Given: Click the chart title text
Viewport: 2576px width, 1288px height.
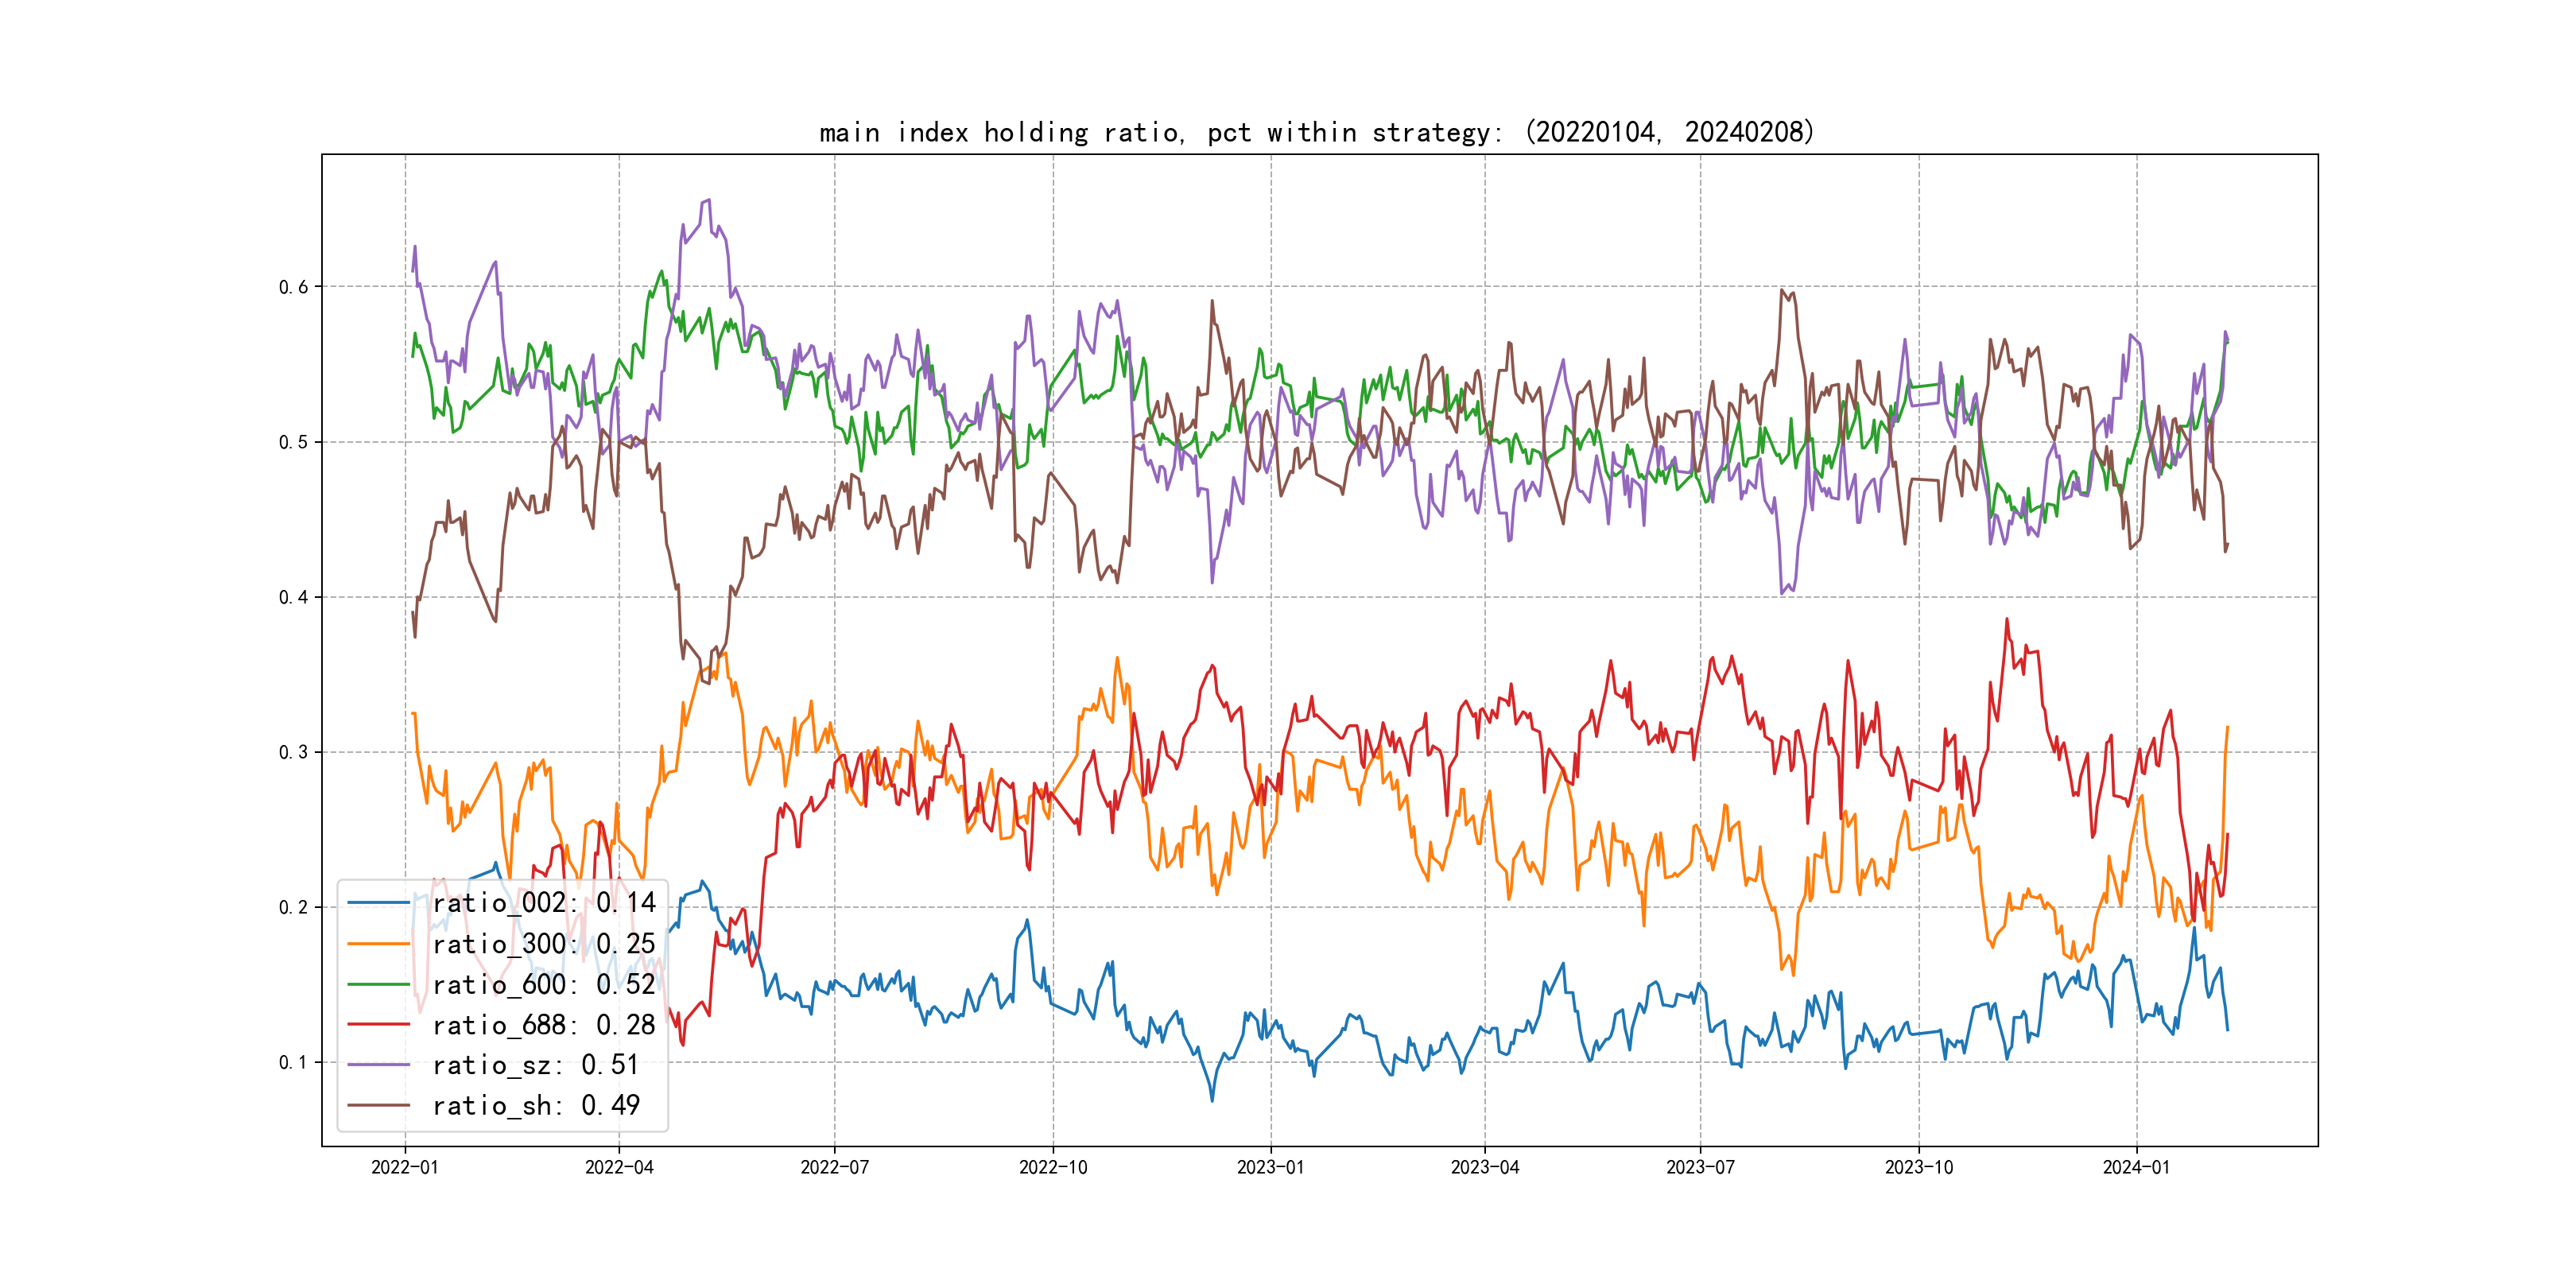Looking at the screenshot, I should pos(1316,132).
